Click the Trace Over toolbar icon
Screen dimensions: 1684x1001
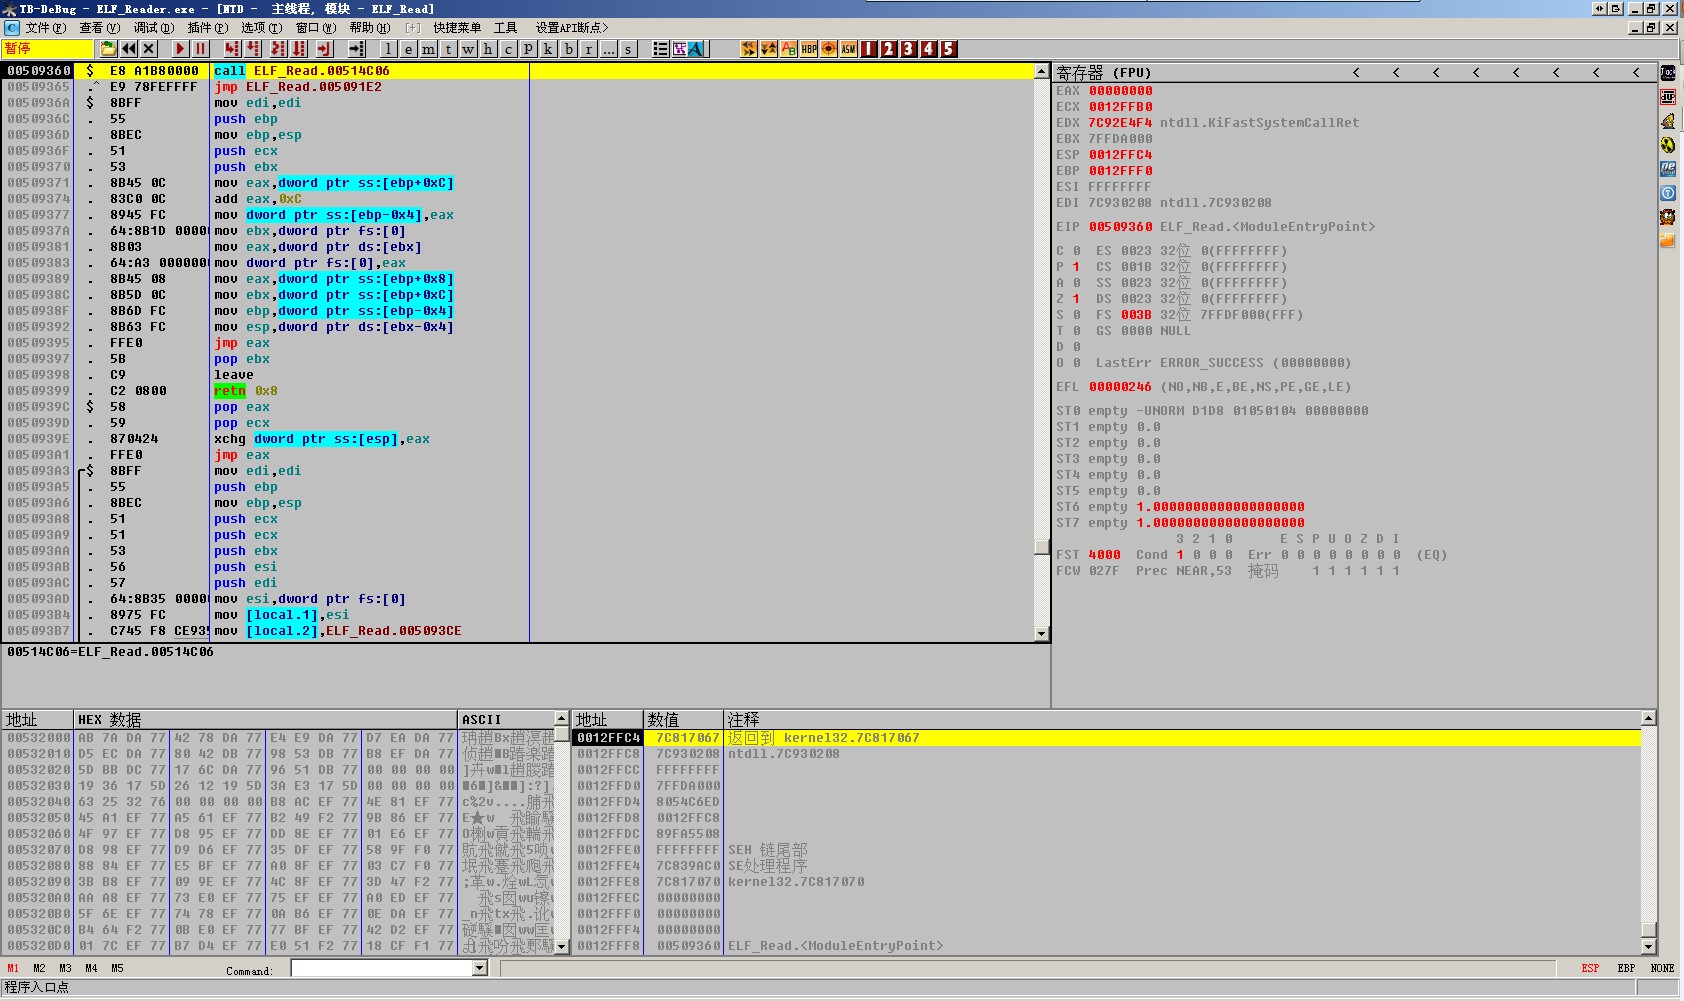tap(299, 49)
